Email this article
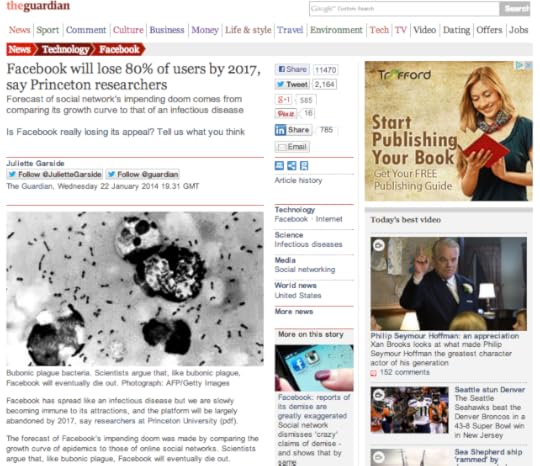This screenshot has height=466, width=540. 292,147
